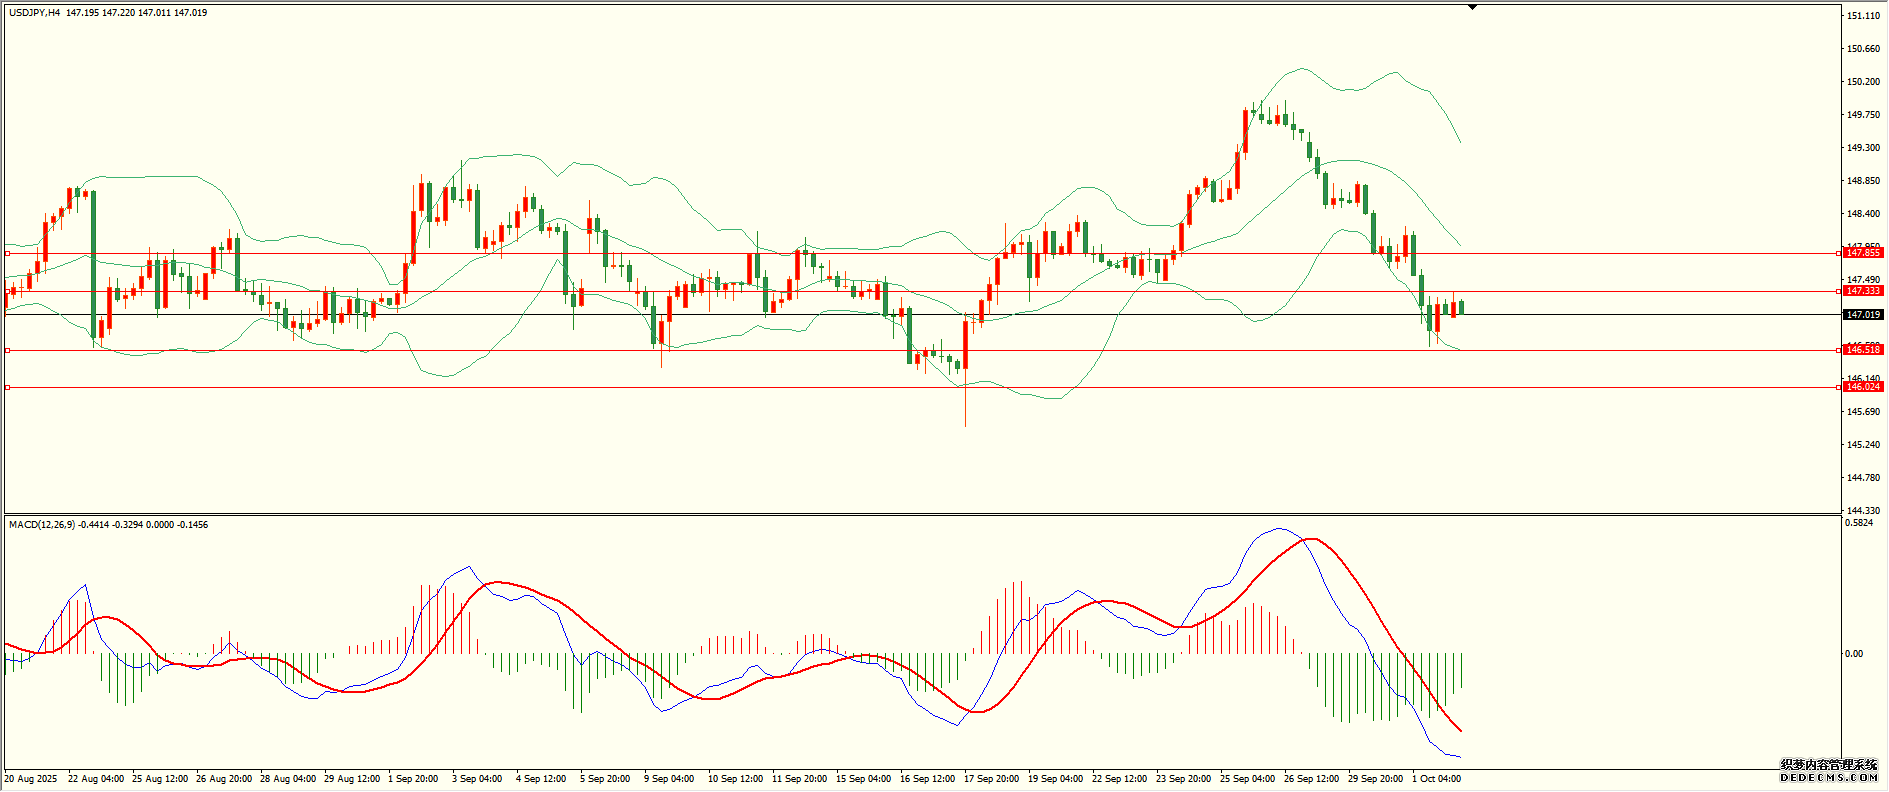Click the 1 Oct 04:00 time label
The image size is (1889, 792).
(1436, 779)
